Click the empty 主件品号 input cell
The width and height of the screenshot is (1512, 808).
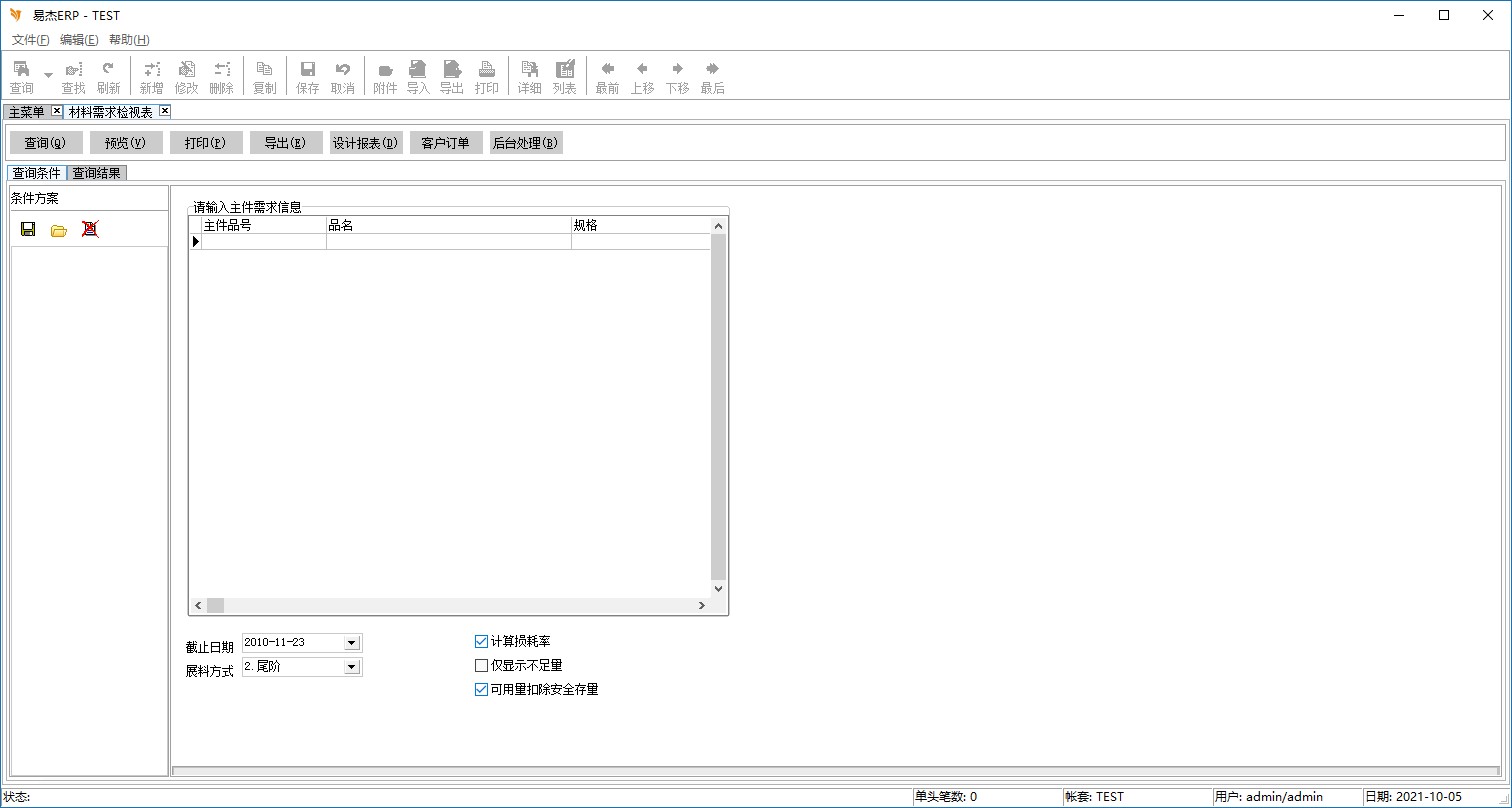(264, 241)
